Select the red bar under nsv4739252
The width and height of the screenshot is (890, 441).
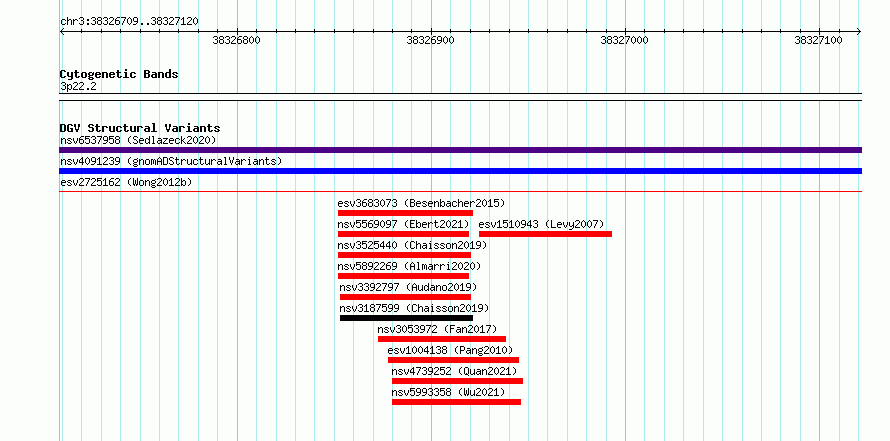(x=457, y=381)
